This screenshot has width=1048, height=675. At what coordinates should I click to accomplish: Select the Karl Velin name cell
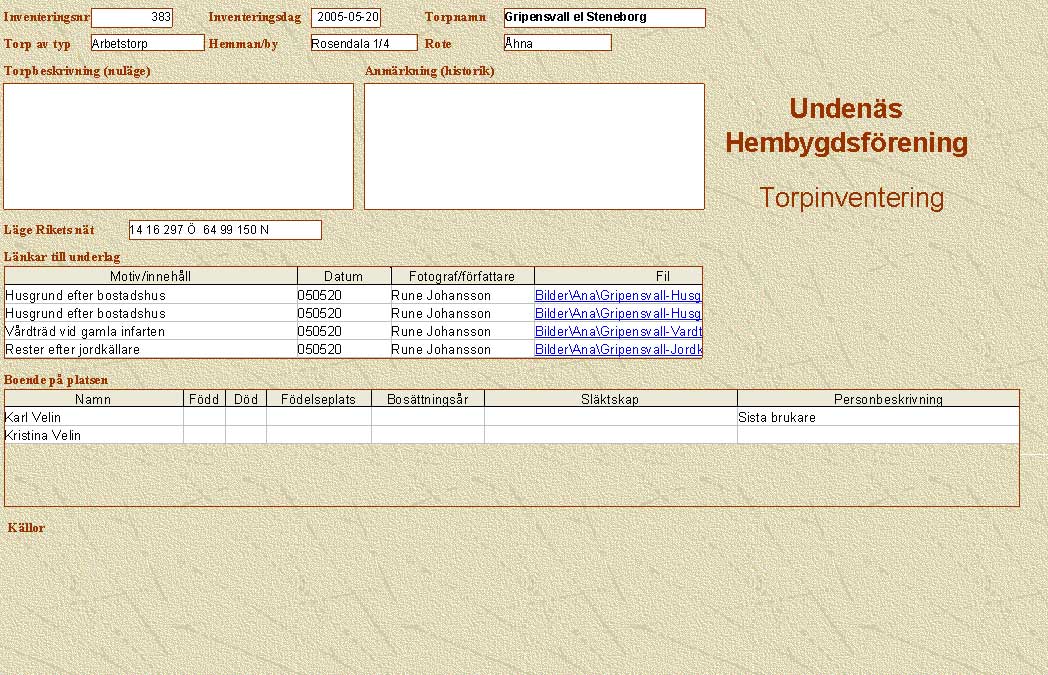[x=93, y=417]
